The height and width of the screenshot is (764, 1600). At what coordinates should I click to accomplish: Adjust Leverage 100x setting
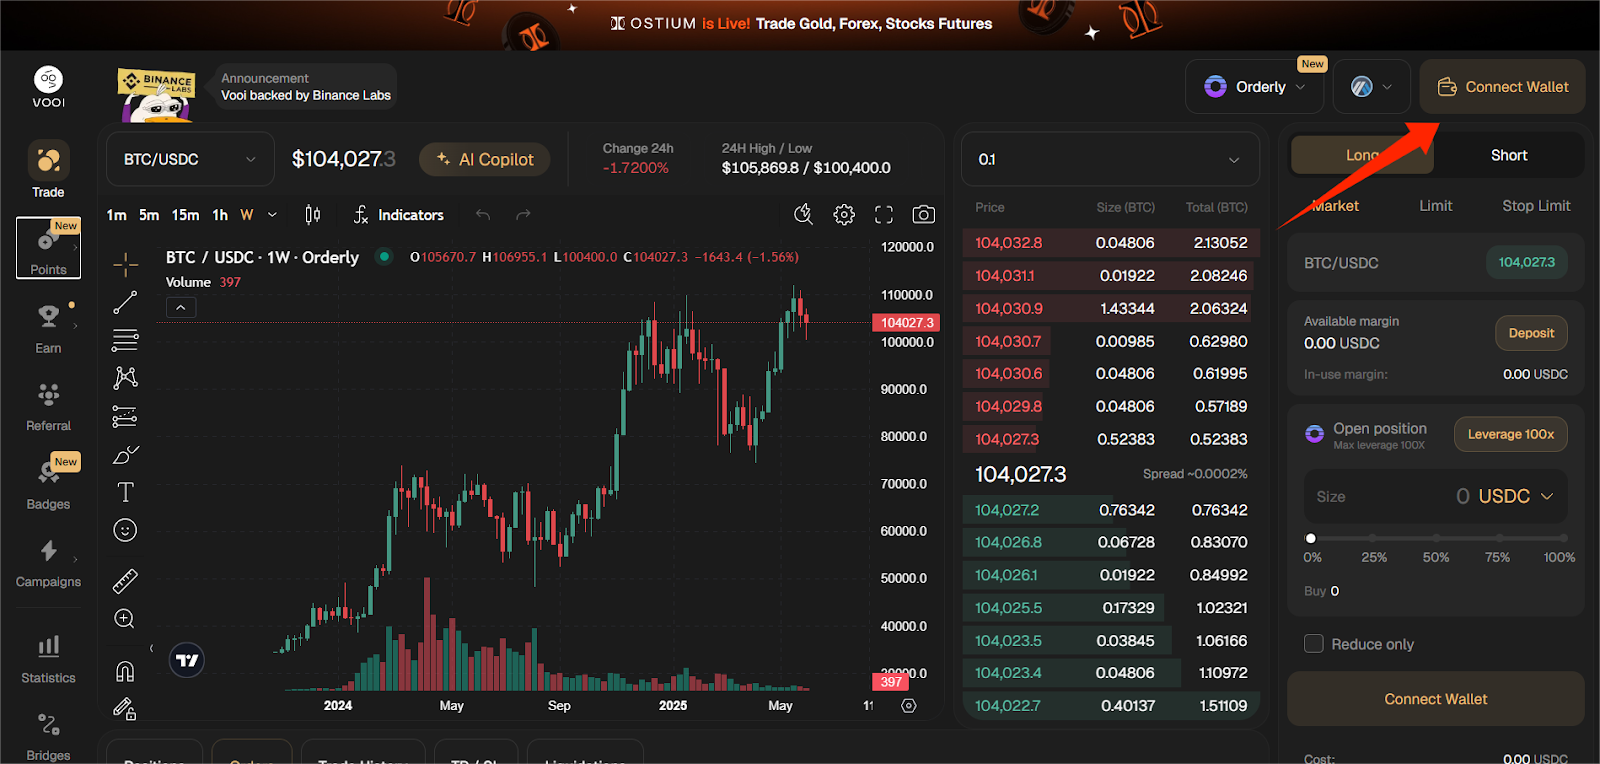(1510, 434)
